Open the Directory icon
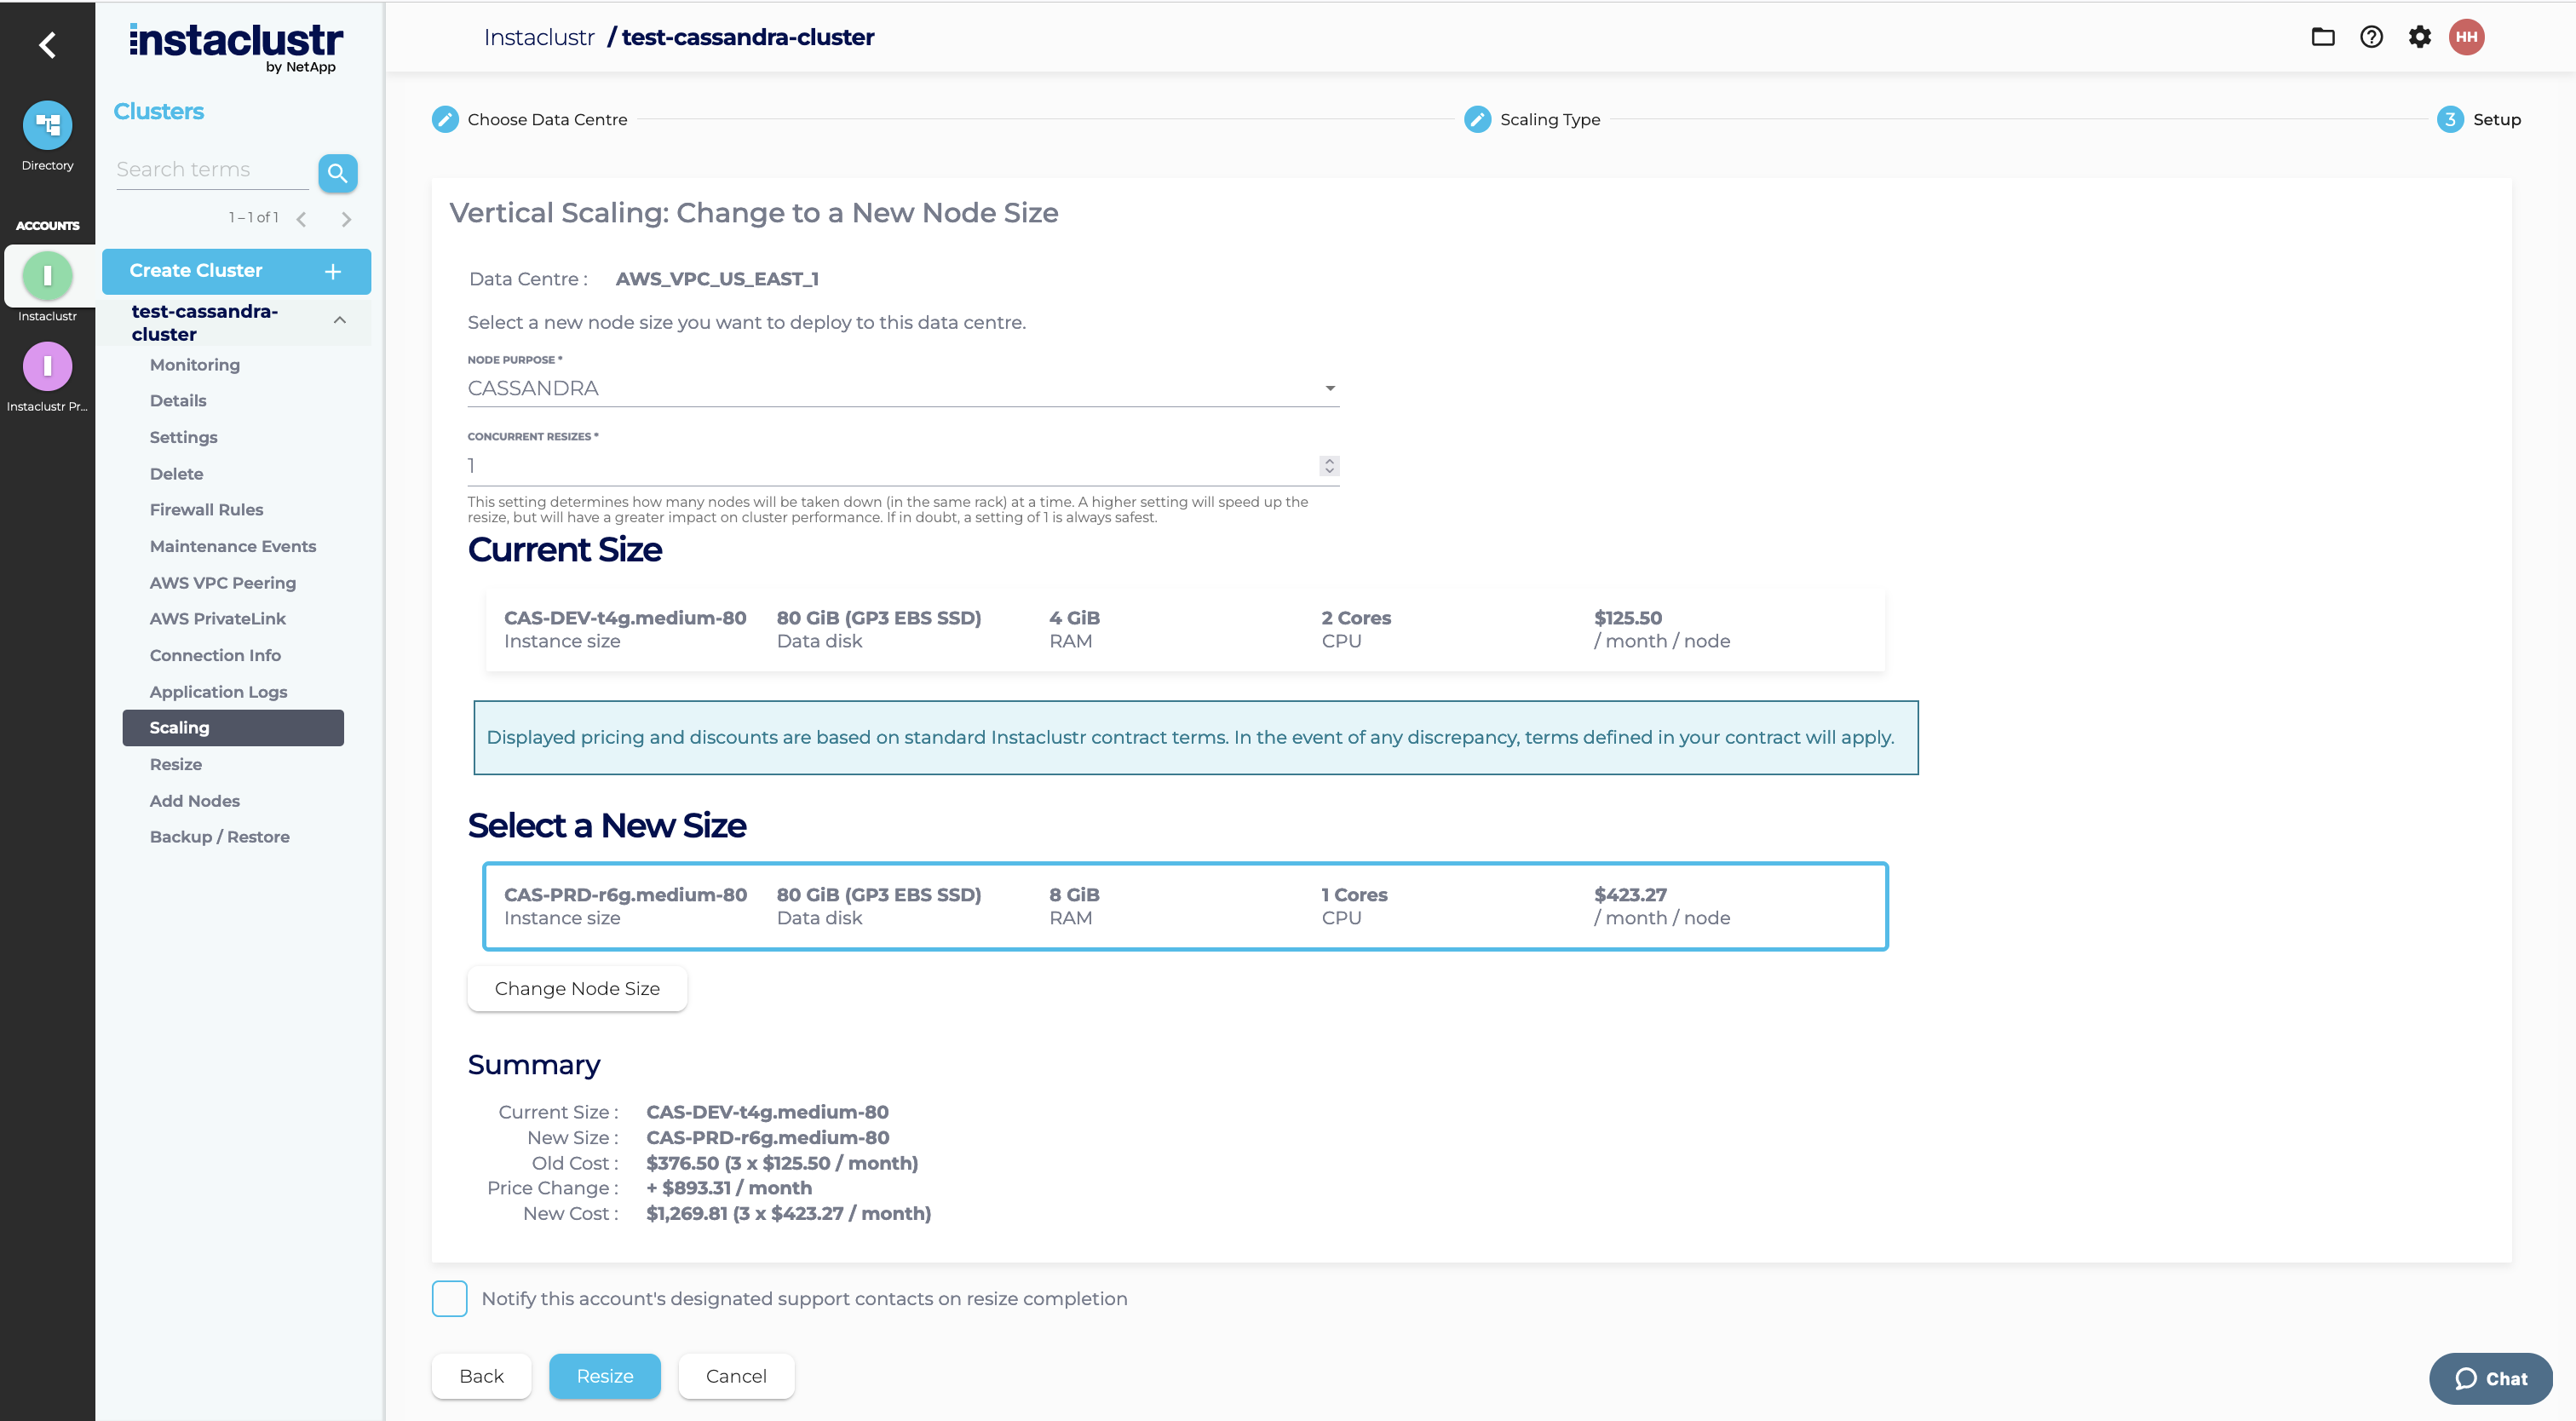 point(47,125)
